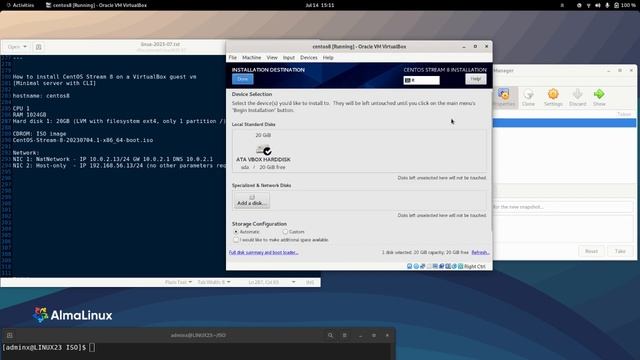Click the INS indicator in editor status bar
The image size is (640, 360).
point(310,282)
